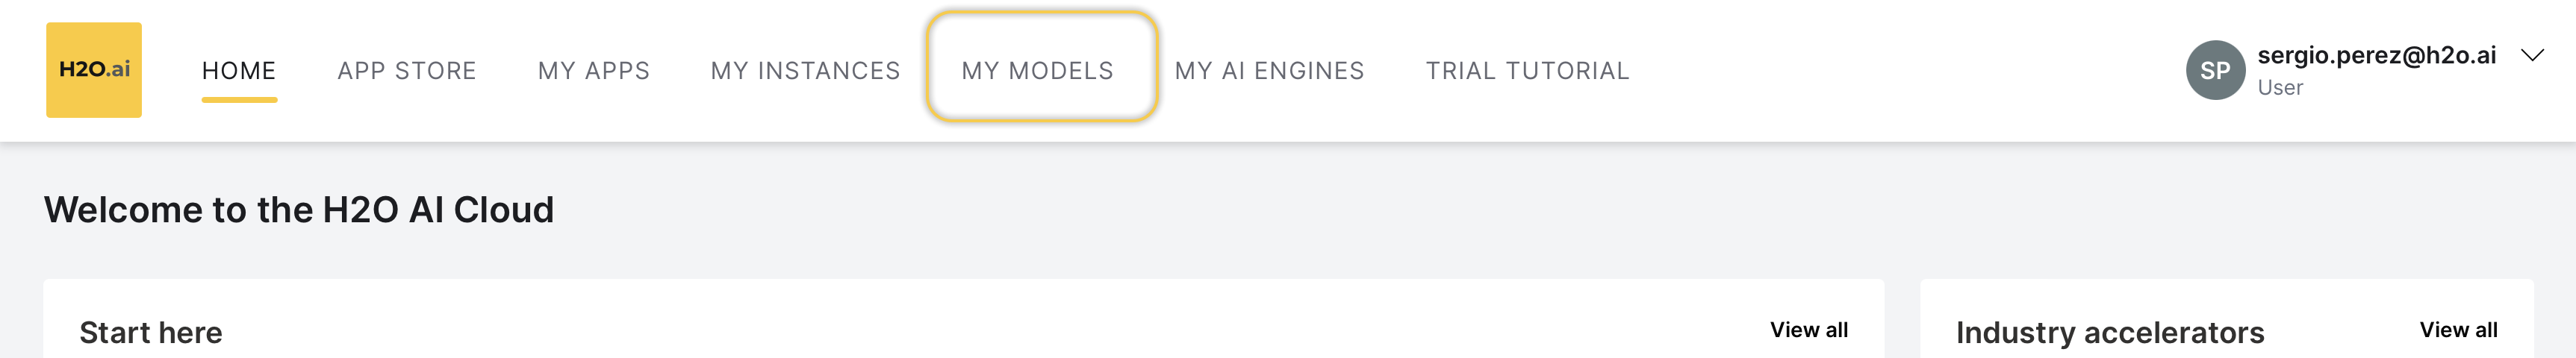Click the Welcome to the H2O AI Cloud heading
2576x358 pixels.
pos(299,210)
